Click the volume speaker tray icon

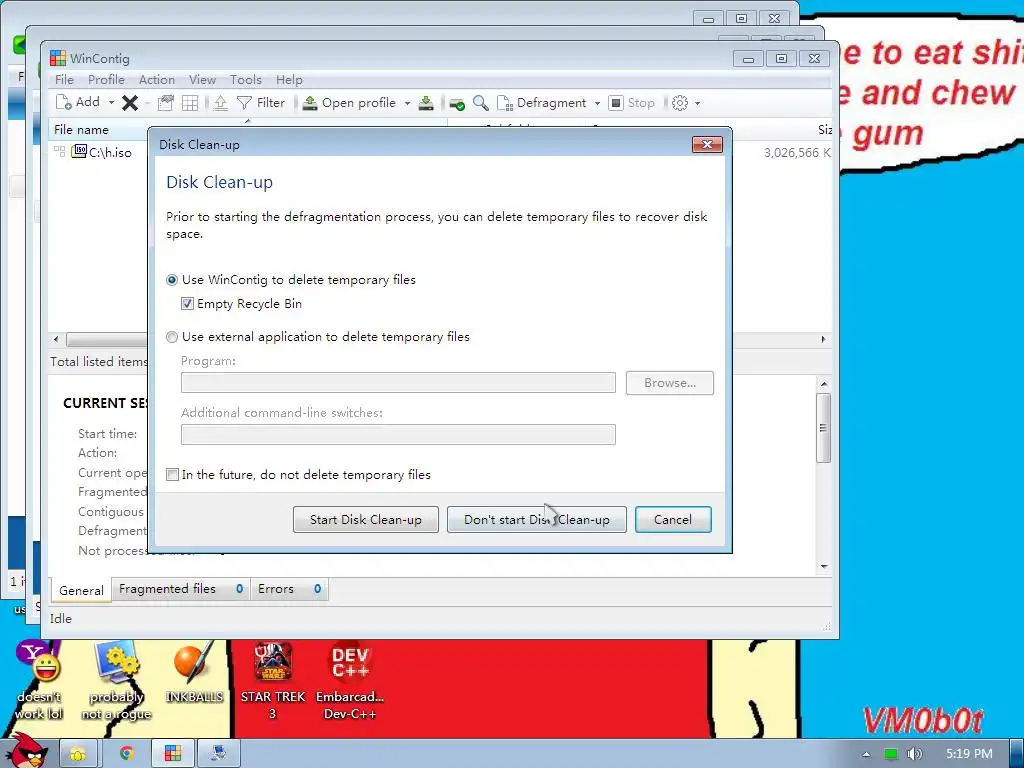coord(914,754)
